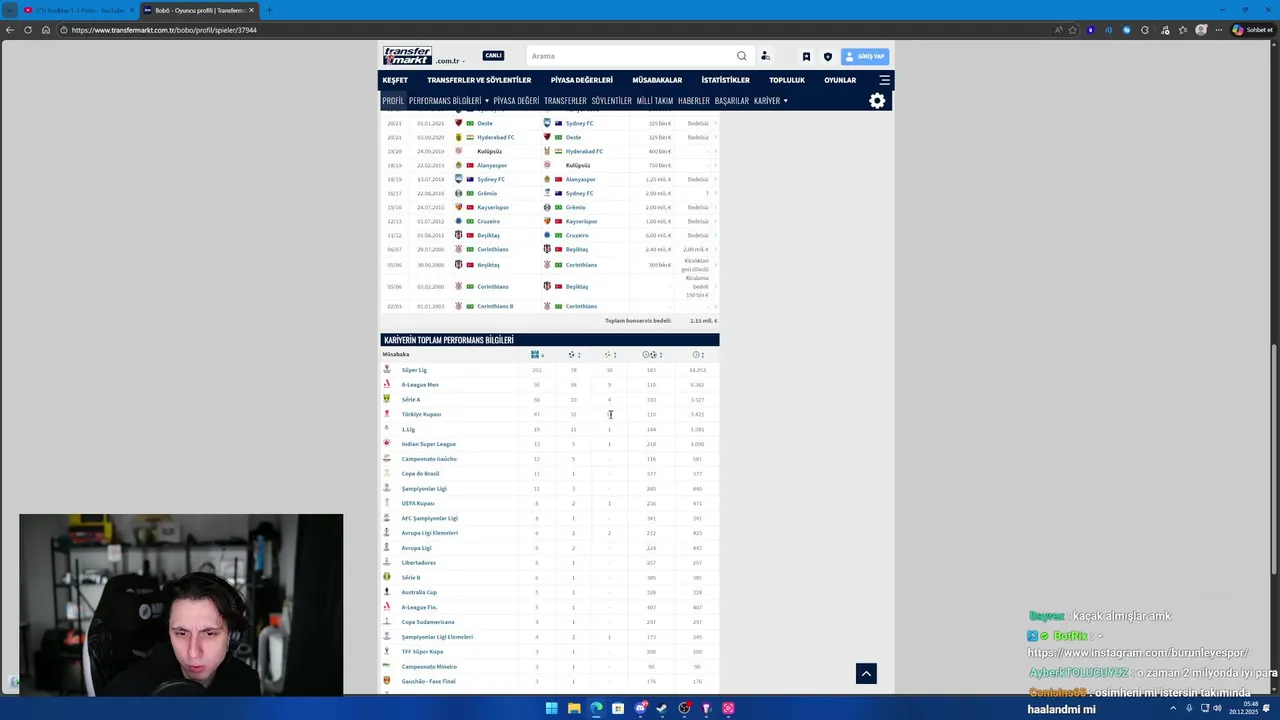Image resolution: width=1280 pixels, height=720 pixels.
Task: Open OYUNLAR menu
Action: point(840,80)
